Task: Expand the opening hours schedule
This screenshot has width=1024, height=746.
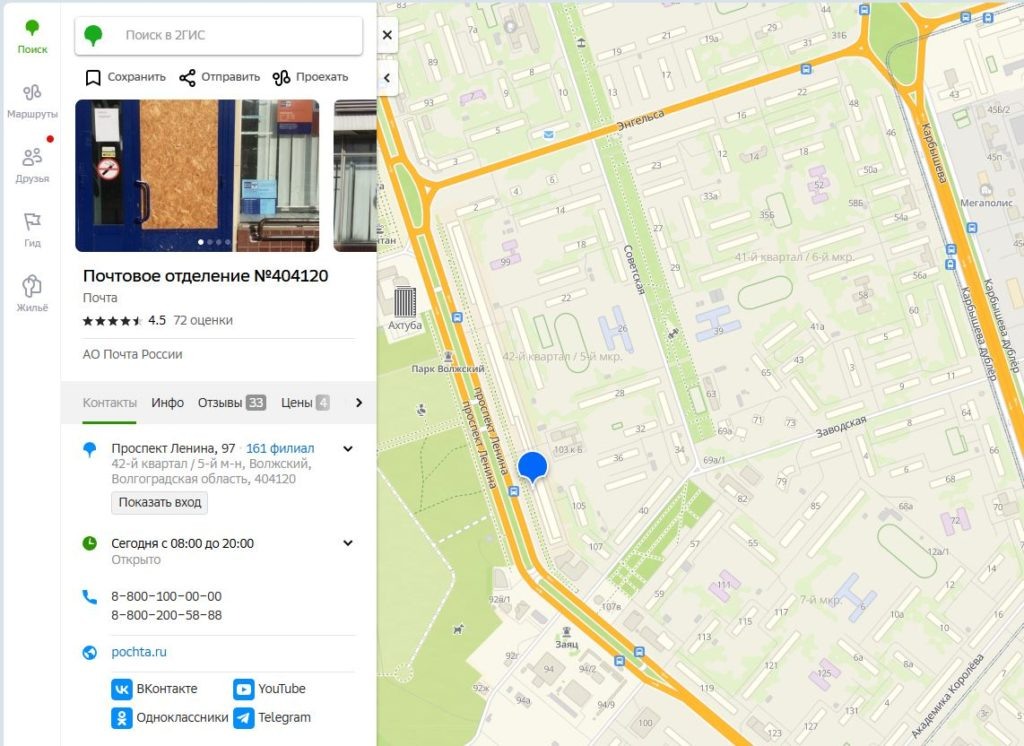Action: pyautogui.click(x=348, y=543)
